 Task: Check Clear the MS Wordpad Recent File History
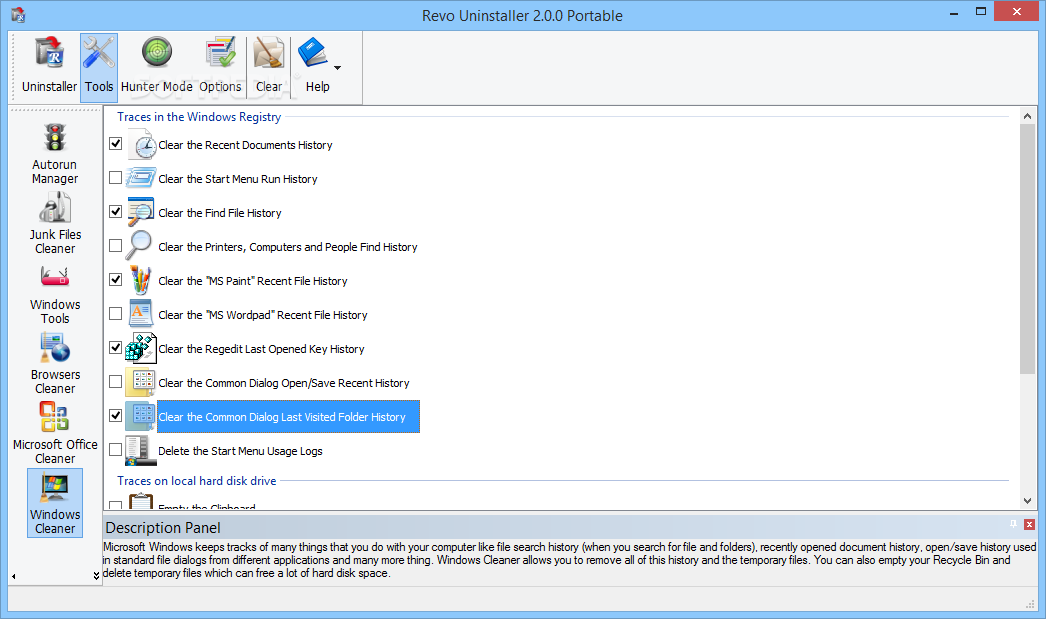[x=115, y=314]
